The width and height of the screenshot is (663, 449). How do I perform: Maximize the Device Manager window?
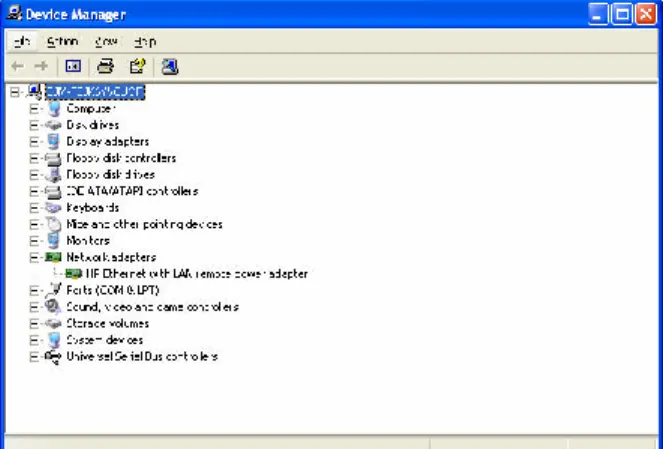click(x=622, y=14)
